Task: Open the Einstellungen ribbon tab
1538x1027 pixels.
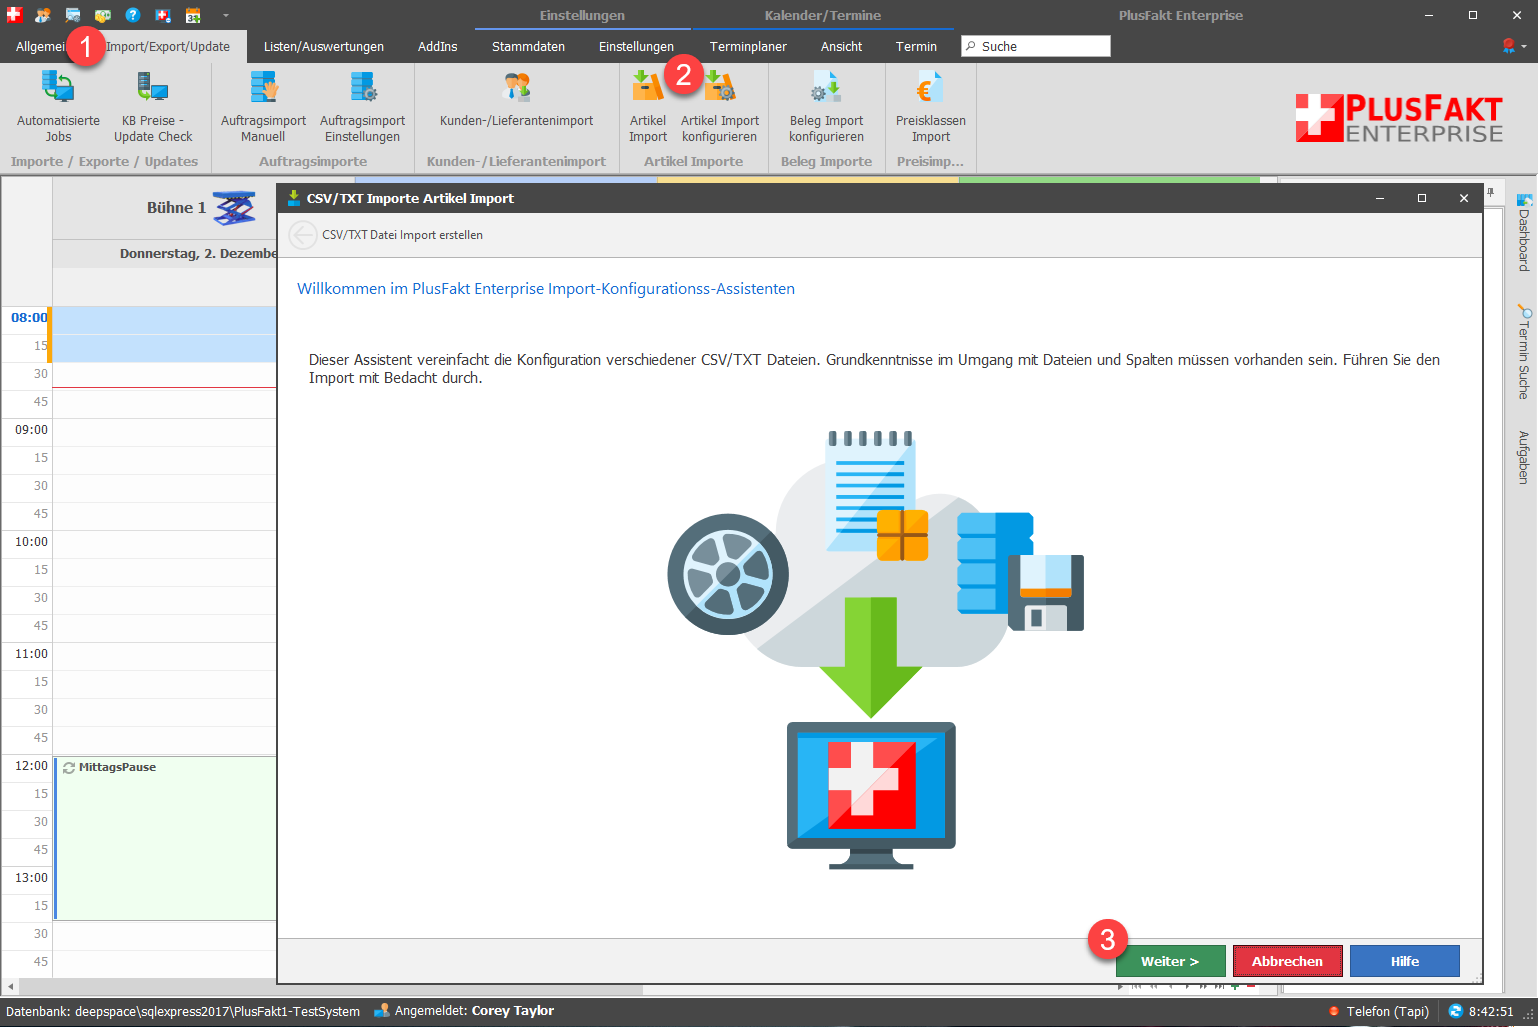Action: tap(636, 47)
